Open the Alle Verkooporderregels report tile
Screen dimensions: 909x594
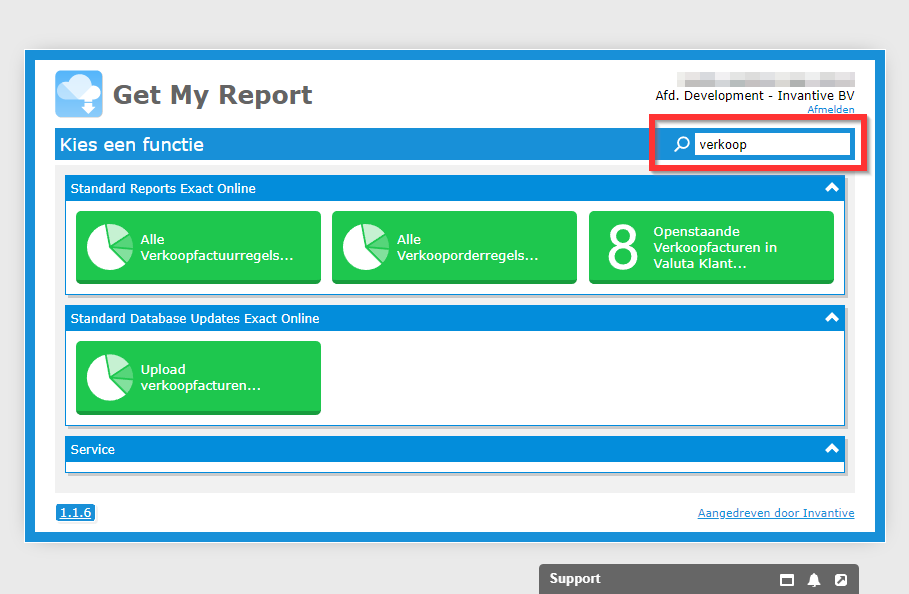454,247
